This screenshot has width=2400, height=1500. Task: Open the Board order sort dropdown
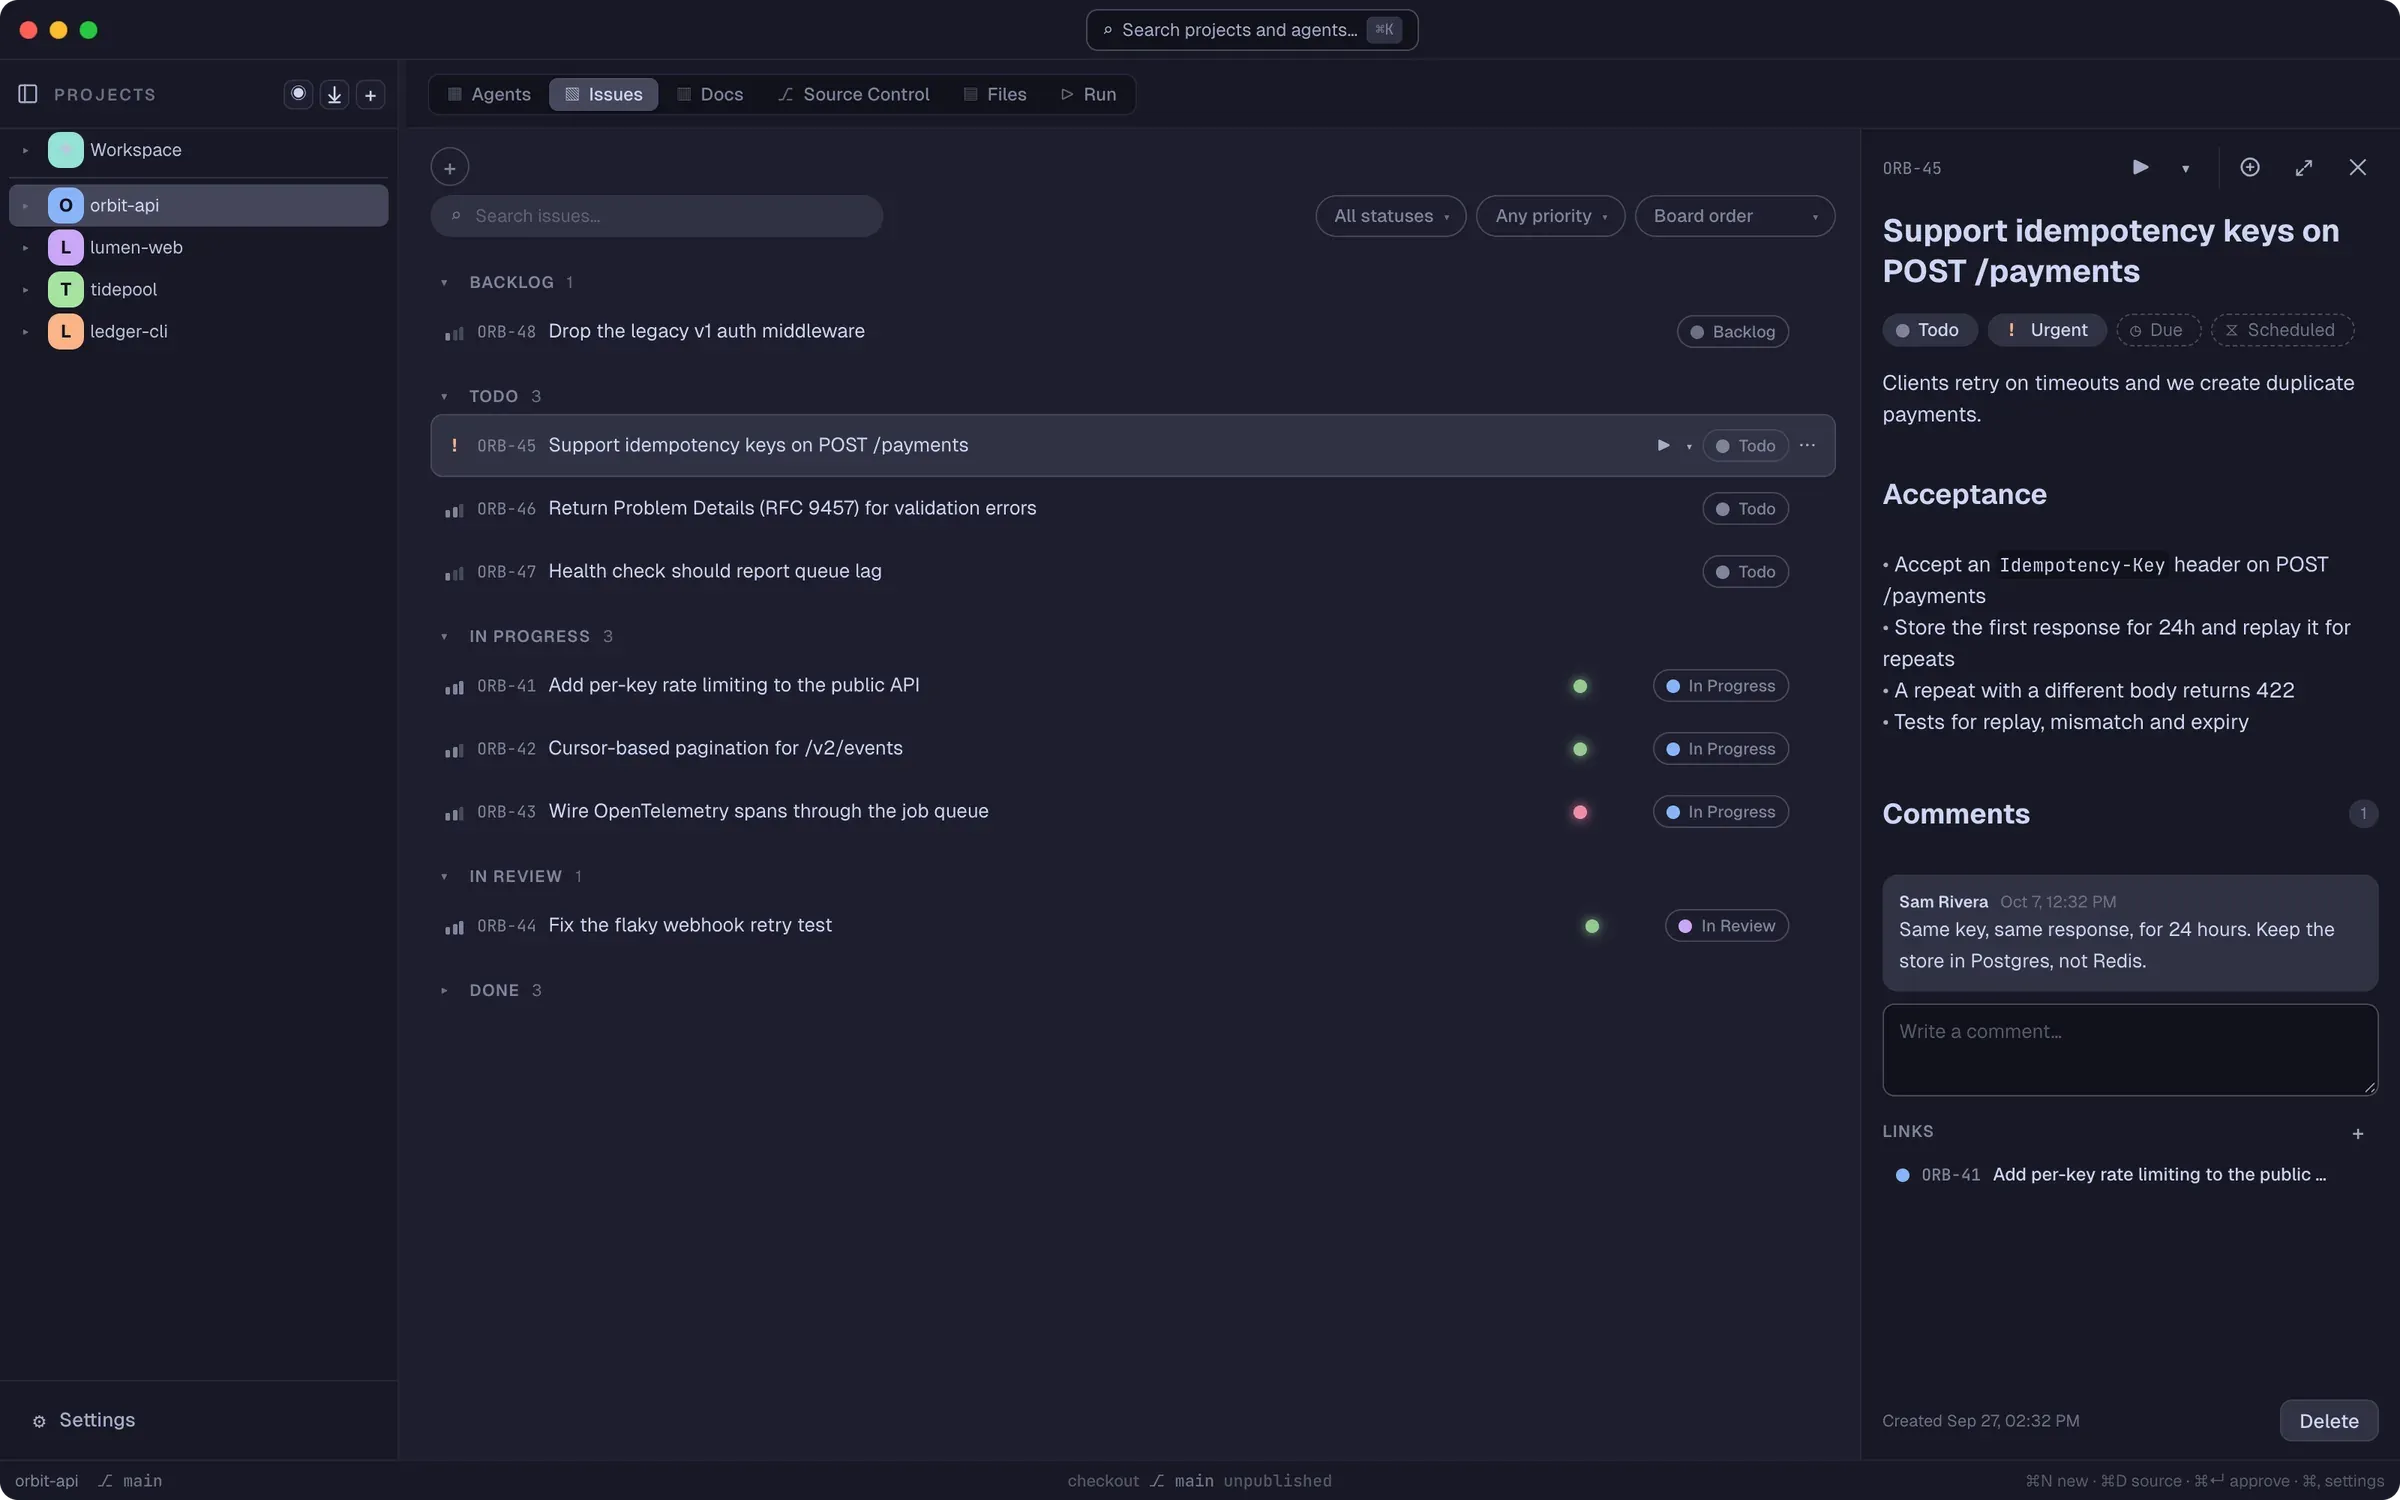point(1735,216)
